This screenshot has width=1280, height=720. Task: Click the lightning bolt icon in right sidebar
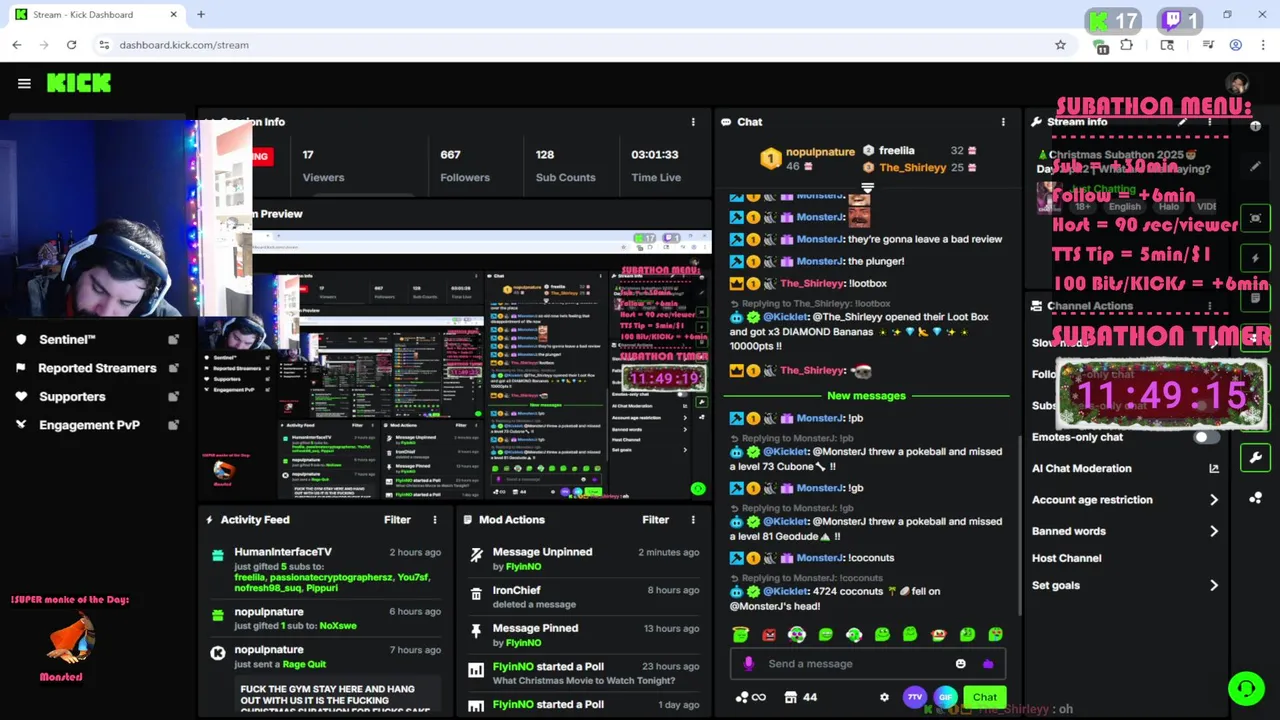pyautogui.click(x=1256, y=258)
